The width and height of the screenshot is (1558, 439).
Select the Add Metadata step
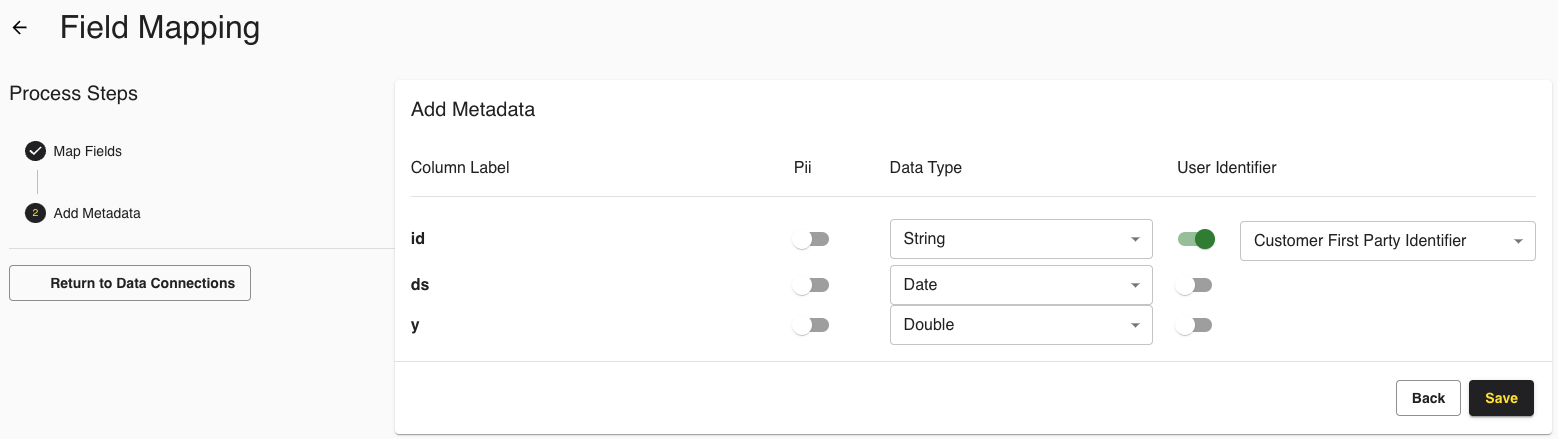coord(96,213)
